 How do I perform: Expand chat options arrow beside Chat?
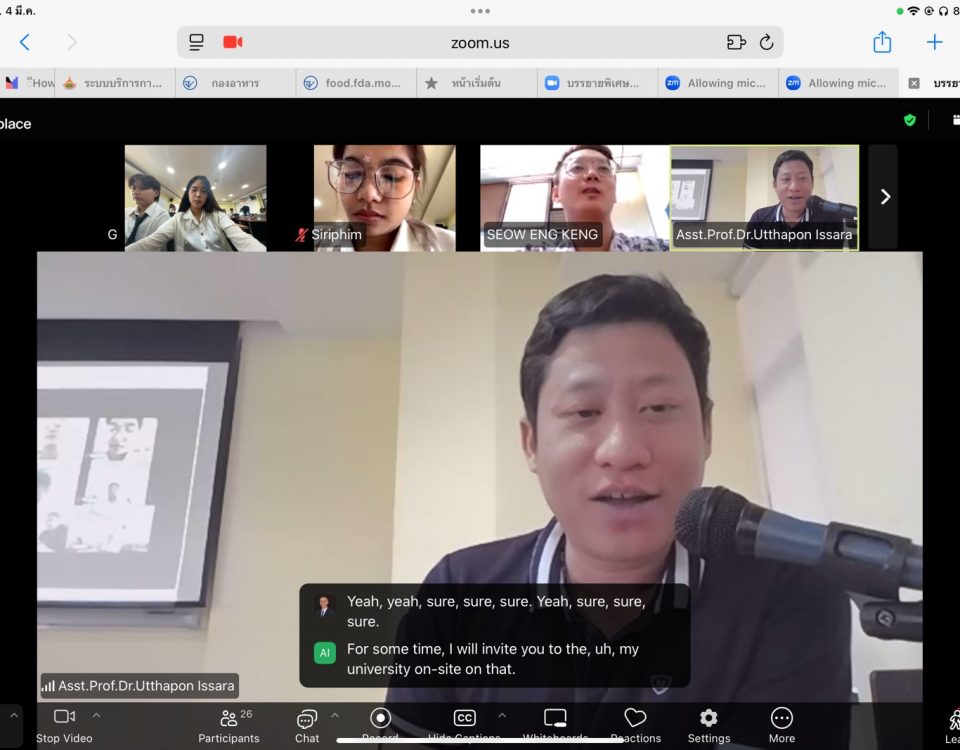coord(335,715)
